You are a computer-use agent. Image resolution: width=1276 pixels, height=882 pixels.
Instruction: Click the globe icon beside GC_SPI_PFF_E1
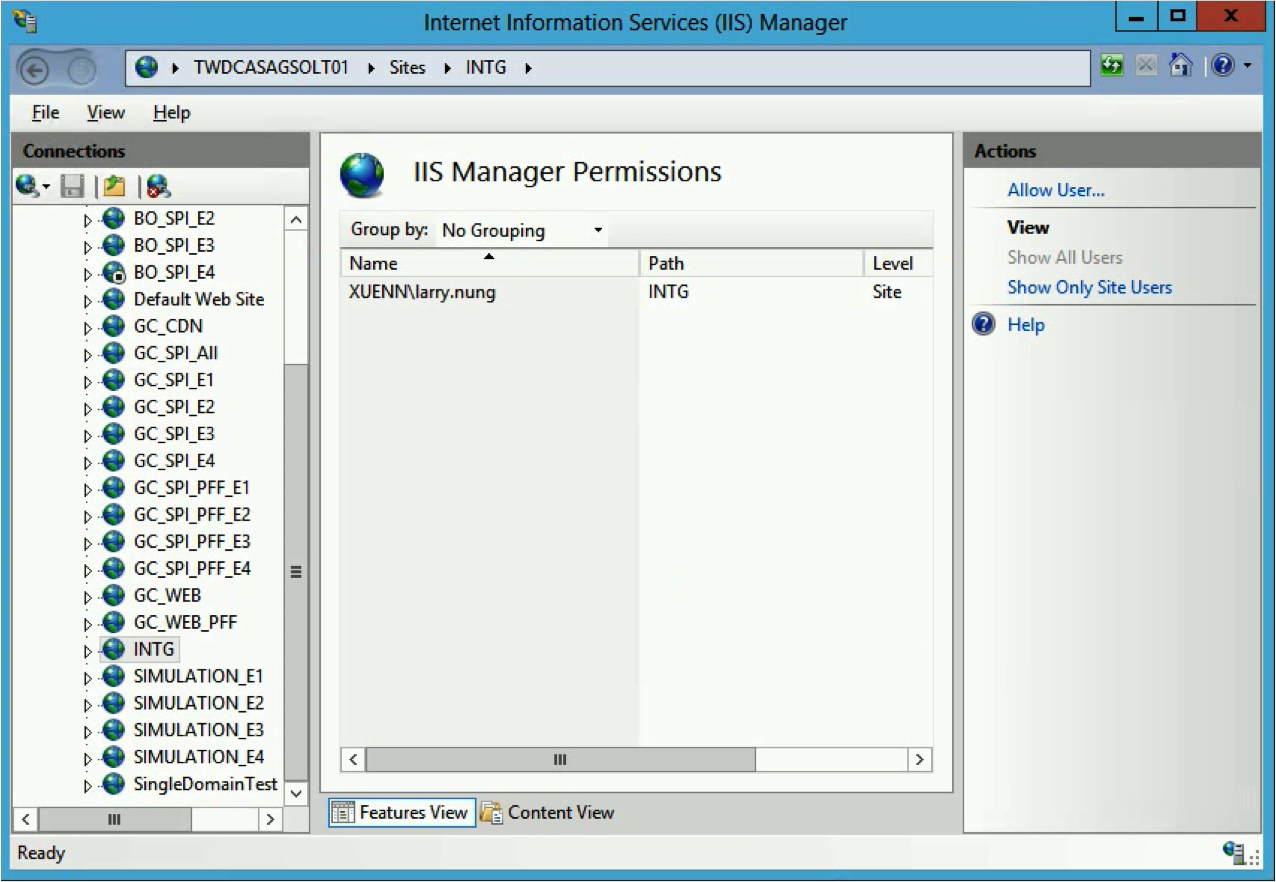tap(113, 488)
